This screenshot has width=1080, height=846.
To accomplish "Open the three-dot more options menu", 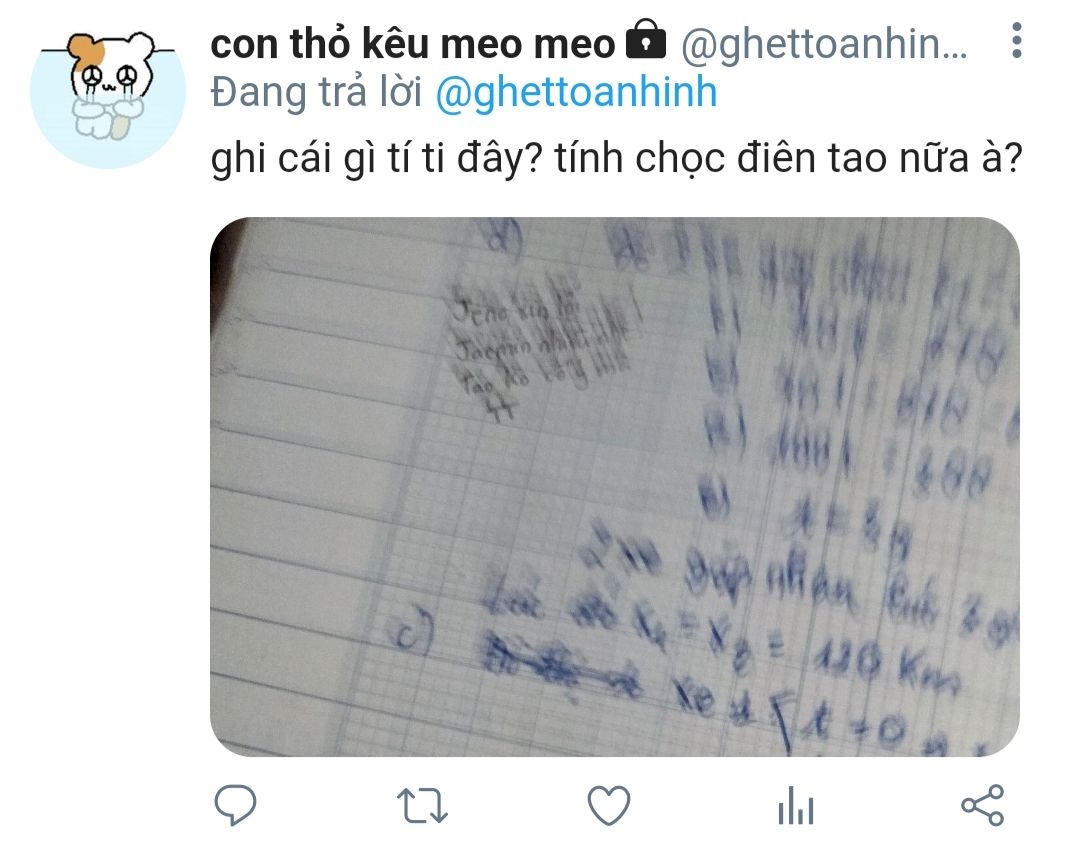I will tap(1017, 41).
